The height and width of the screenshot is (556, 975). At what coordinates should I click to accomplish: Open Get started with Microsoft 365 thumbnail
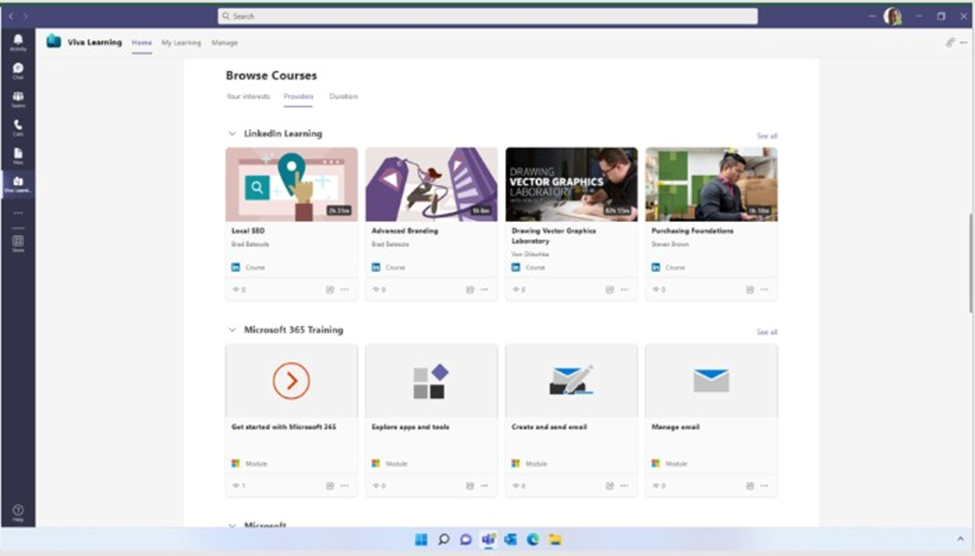coord(292,381)
